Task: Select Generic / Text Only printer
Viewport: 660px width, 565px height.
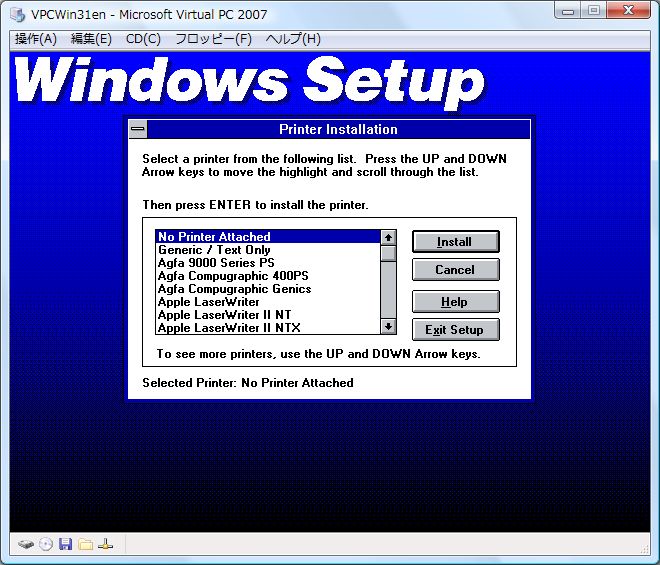Action: pyautogui.click(x=268, y=250)
